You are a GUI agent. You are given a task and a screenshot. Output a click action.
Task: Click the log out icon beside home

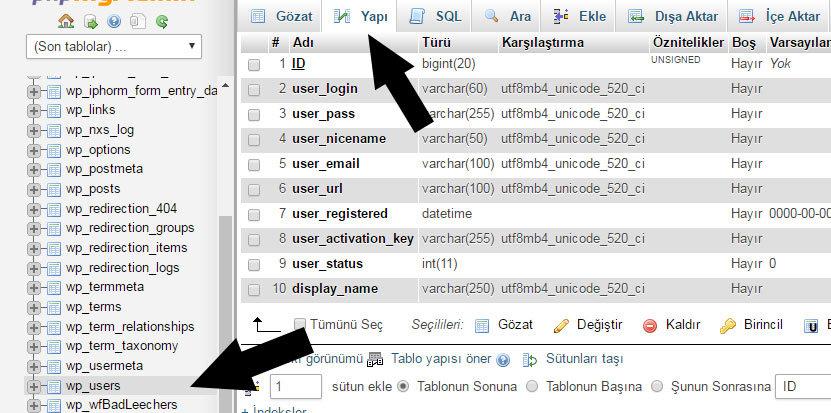[x=91, y=22]
